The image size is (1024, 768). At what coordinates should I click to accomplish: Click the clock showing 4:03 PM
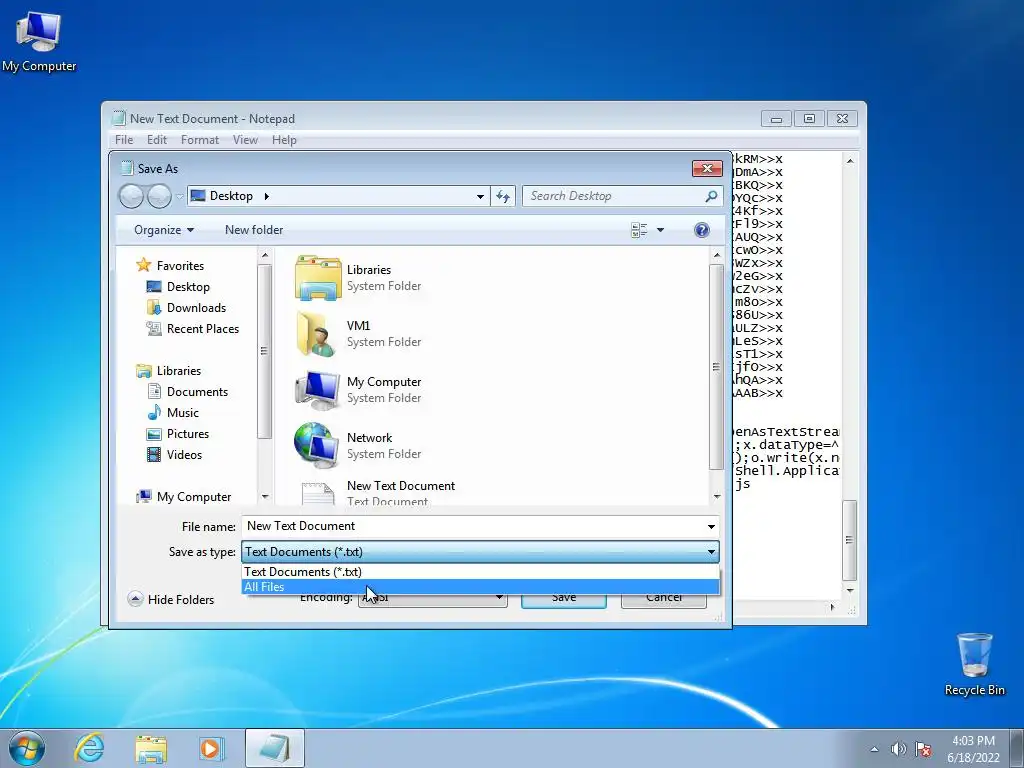(x=973, y=741)
